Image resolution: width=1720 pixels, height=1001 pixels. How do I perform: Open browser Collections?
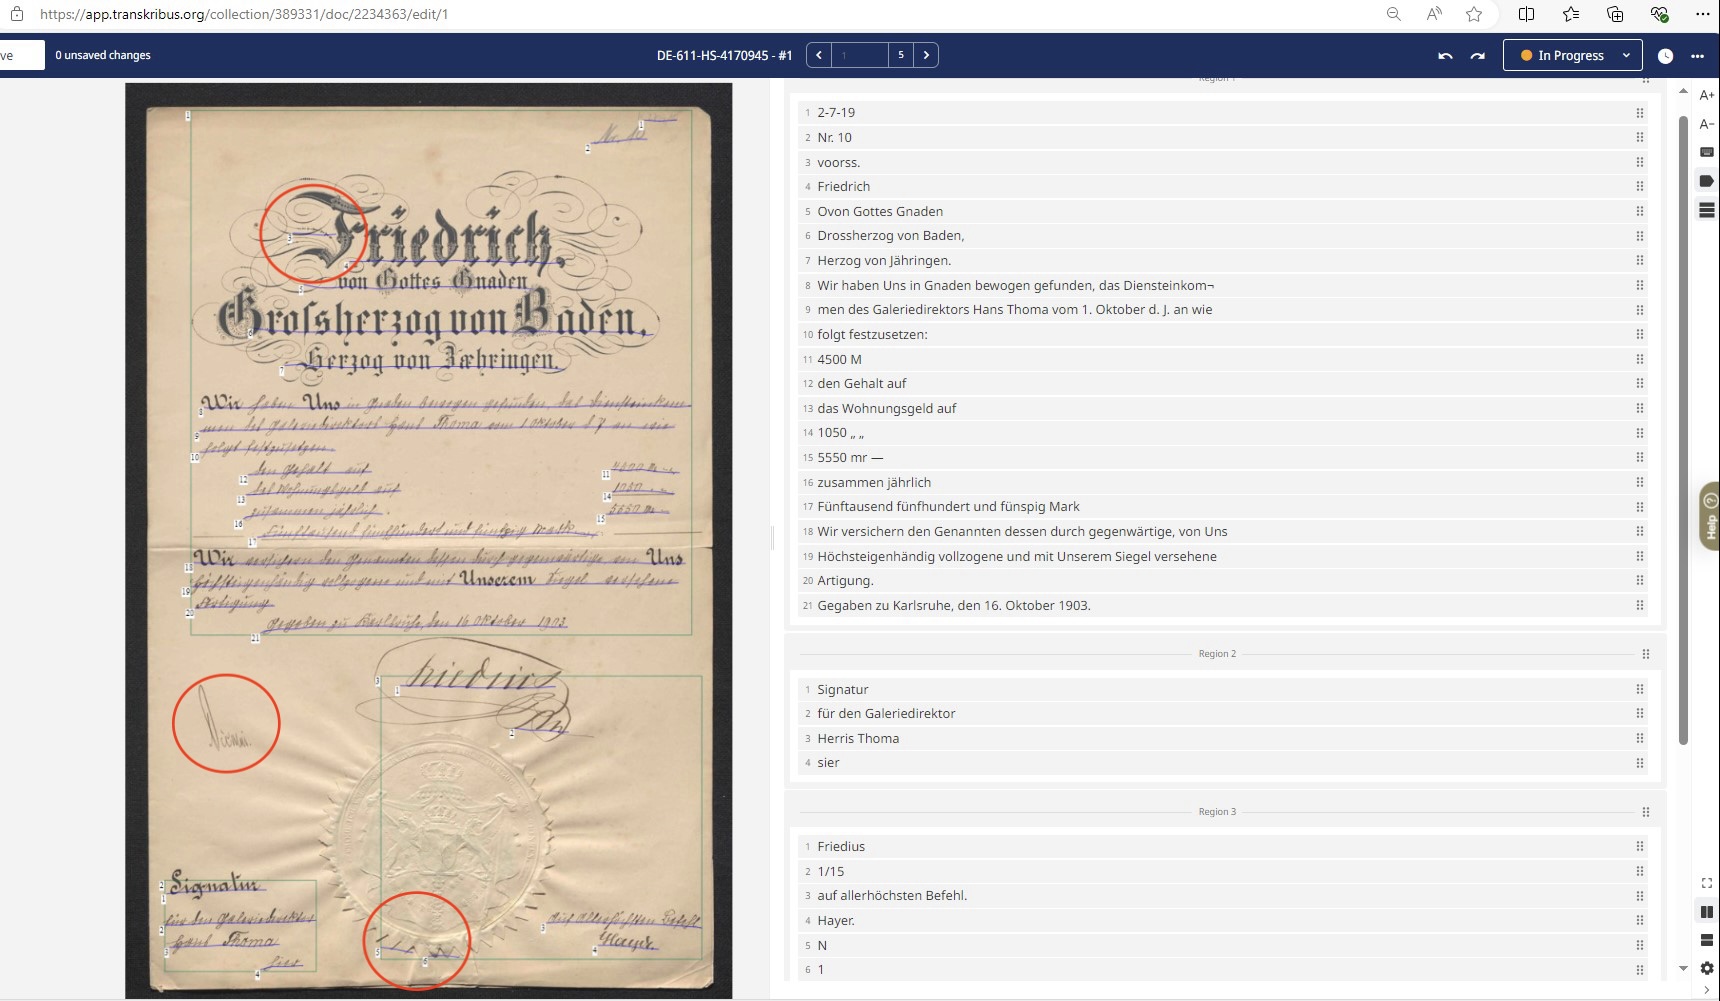1615,14
